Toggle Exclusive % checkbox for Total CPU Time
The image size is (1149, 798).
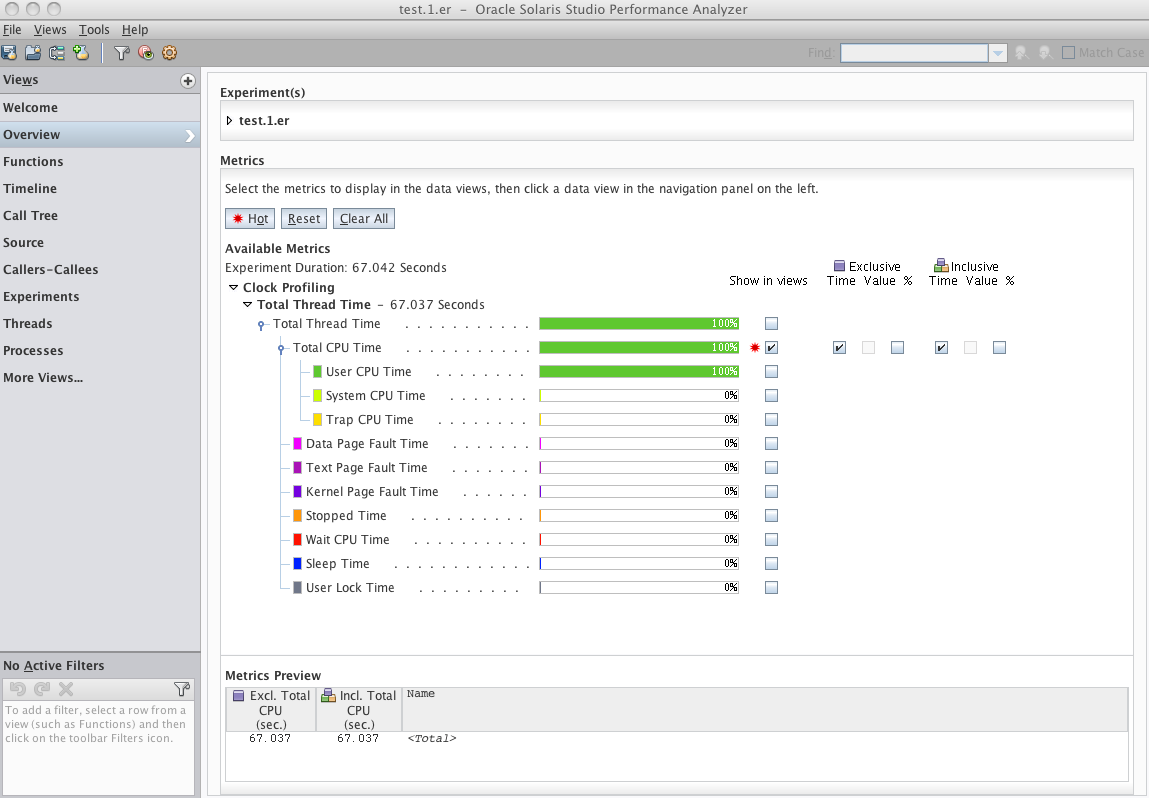coord(898,347)
